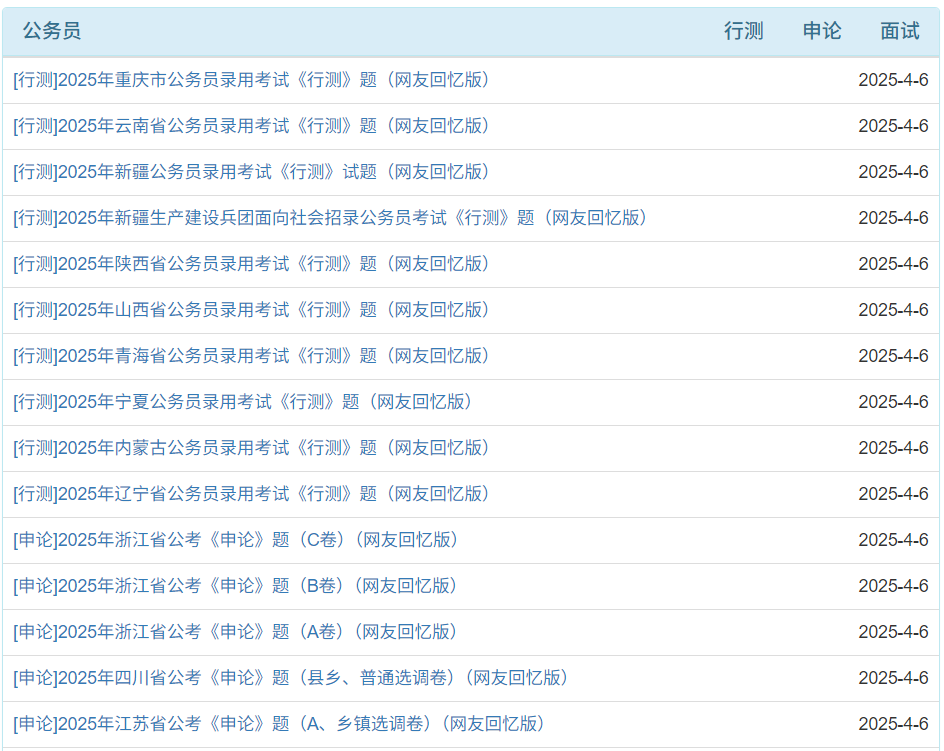Switch to the 申论 tab
944x751 pixels.
click(822, 31)
